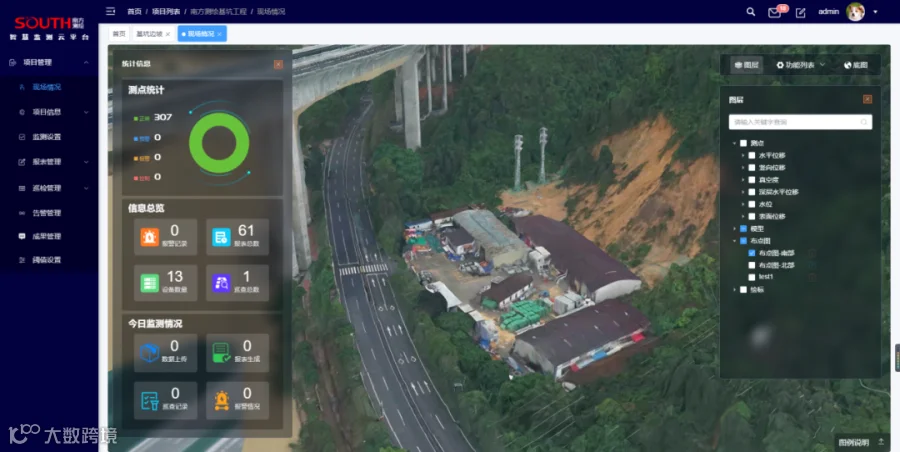This screenshot has height=452, width=900.
Task: Click the blue legend entry in 测点统计
Action: pyautogui.click(x=147, y=138)
